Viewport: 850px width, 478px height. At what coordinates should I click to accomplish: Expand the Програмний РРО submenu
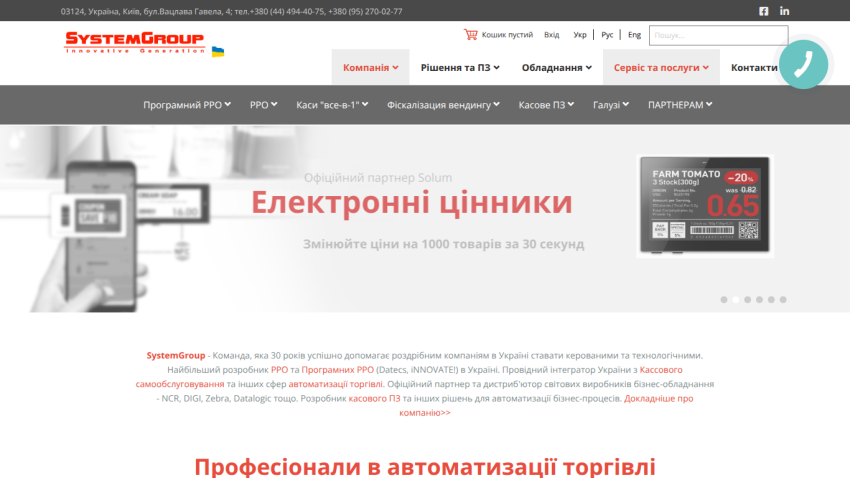click(186, 105)
